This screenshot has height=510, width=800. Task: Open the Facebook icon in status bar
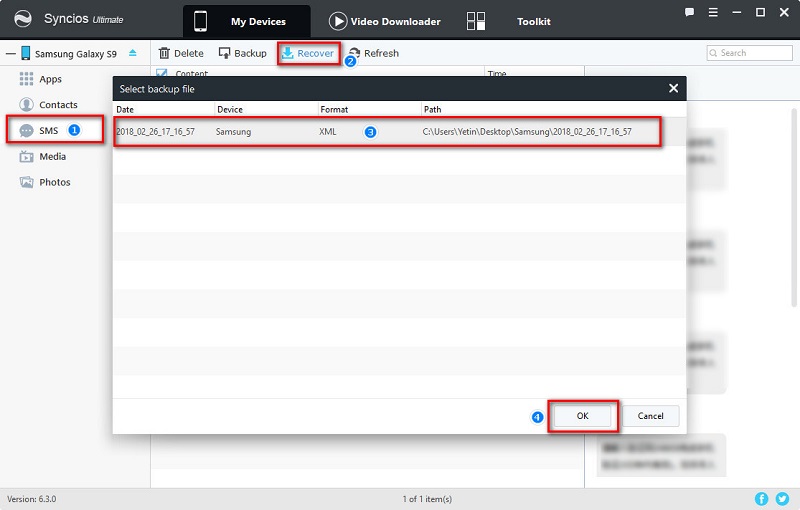tap(761, 499)
